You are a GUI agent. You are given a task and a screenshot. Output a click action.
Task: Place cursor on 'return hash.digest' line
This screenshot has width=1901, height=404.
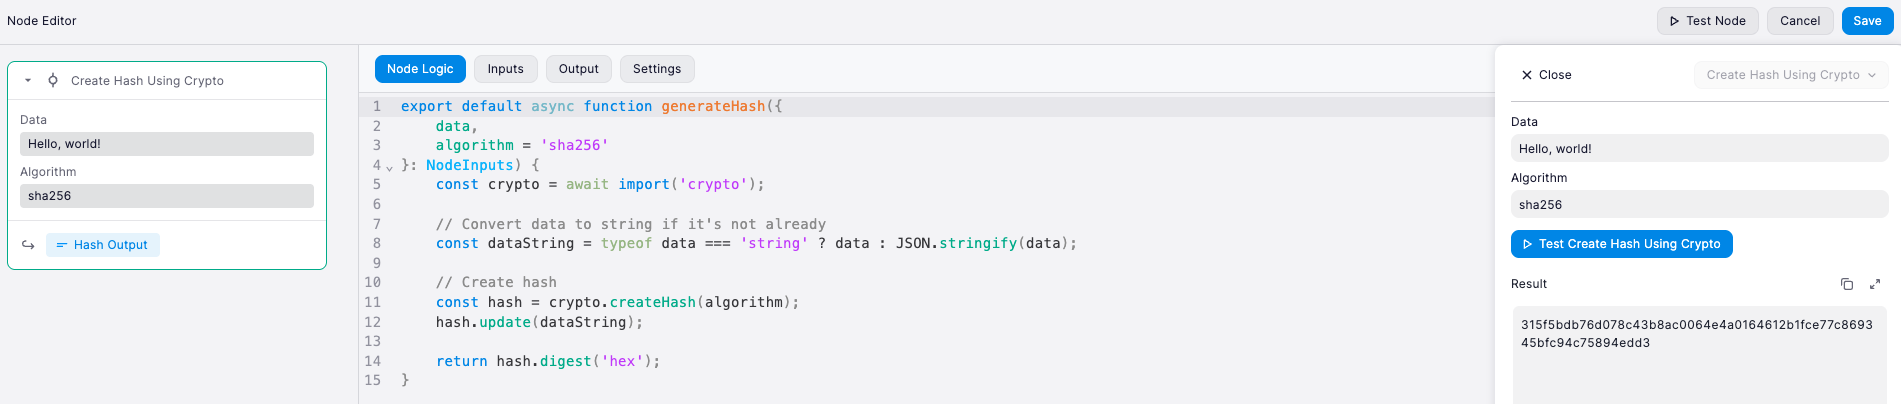[548, 361]
